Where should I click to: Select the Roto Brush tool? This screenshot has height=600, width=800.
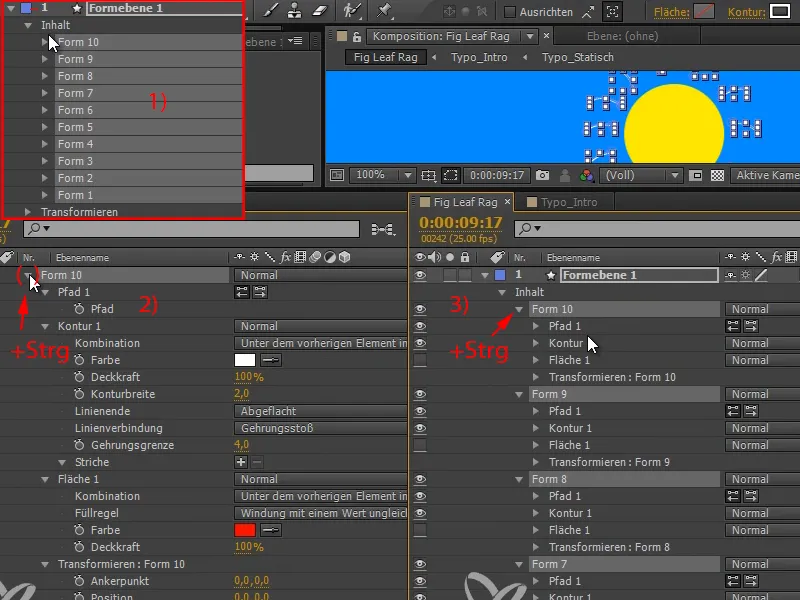click(x=352, y=11)
